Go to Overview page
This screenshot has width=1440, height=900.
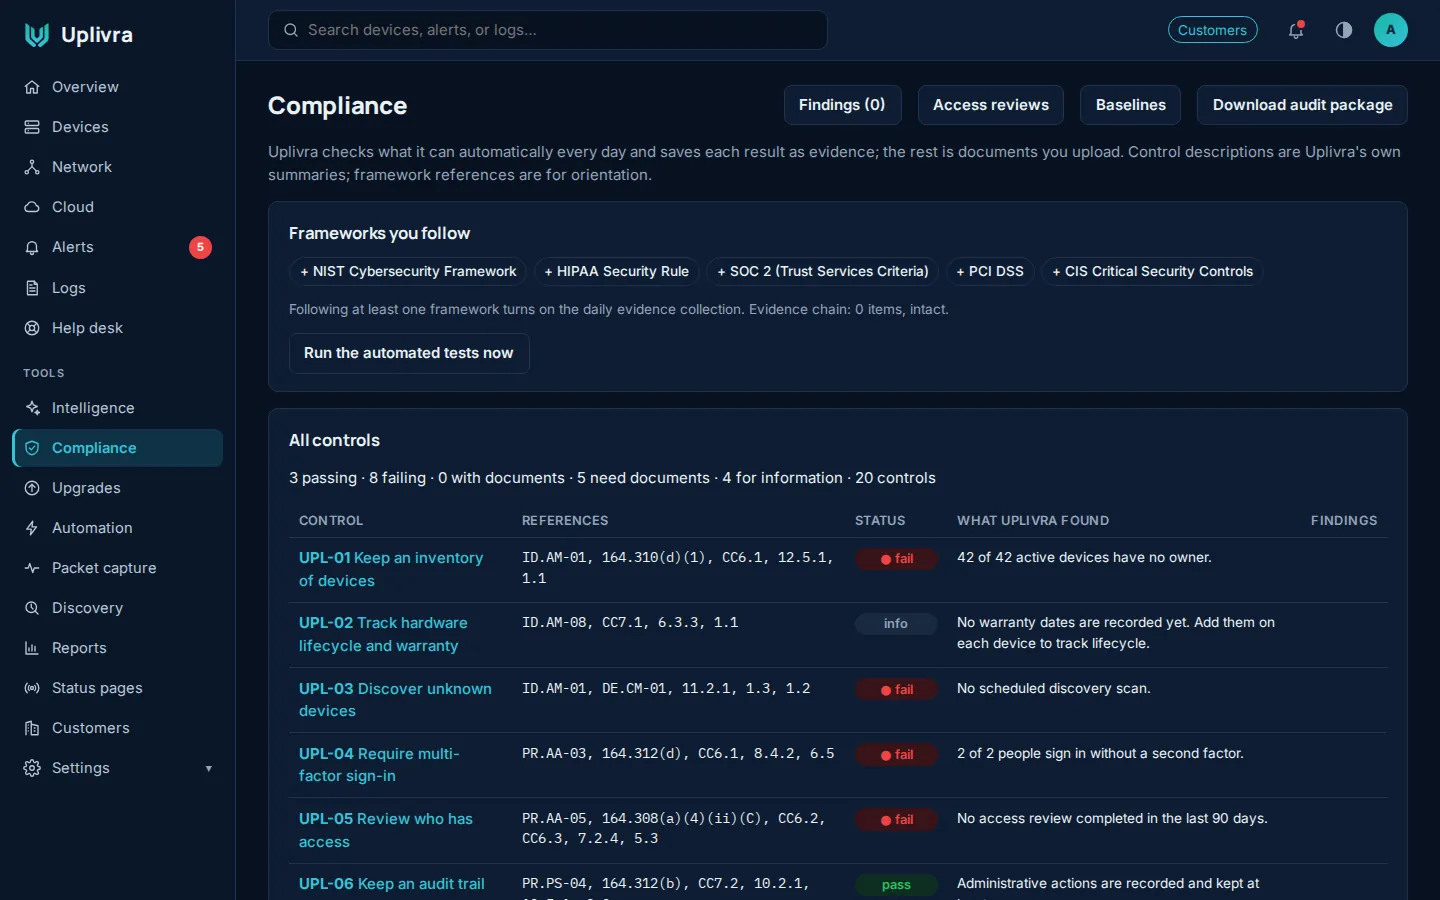pyautogui.click(x=117, y=87)
